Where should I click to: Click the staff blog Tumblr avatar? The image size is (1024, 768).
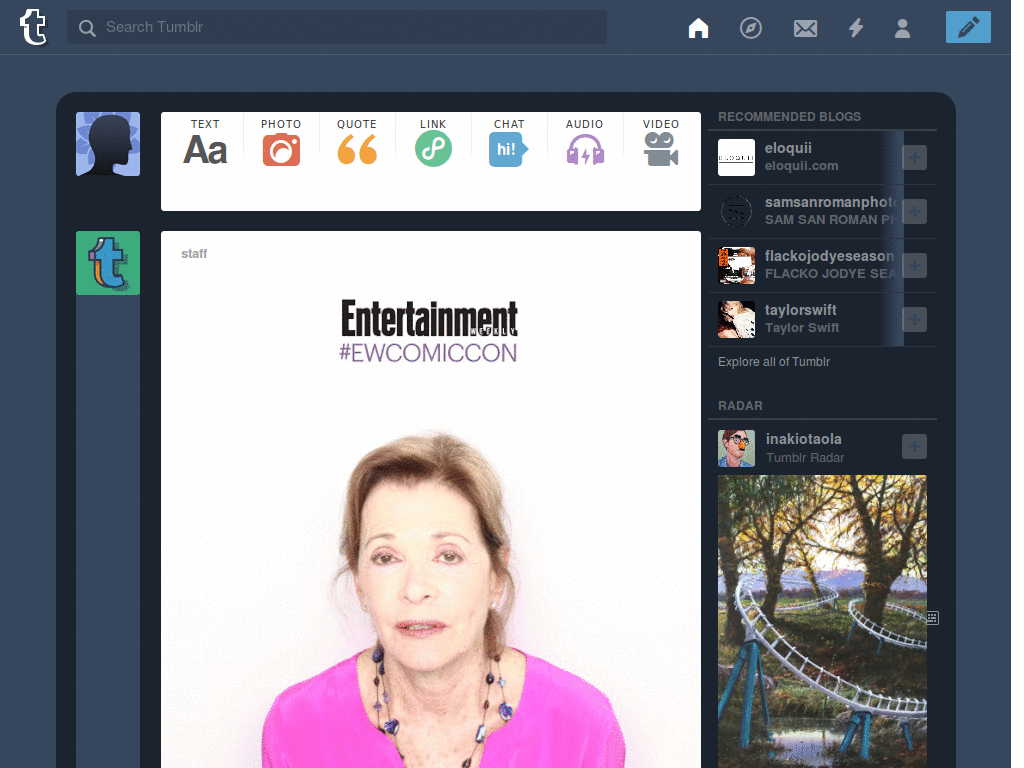pyautogui.click(x=108, y=263)
